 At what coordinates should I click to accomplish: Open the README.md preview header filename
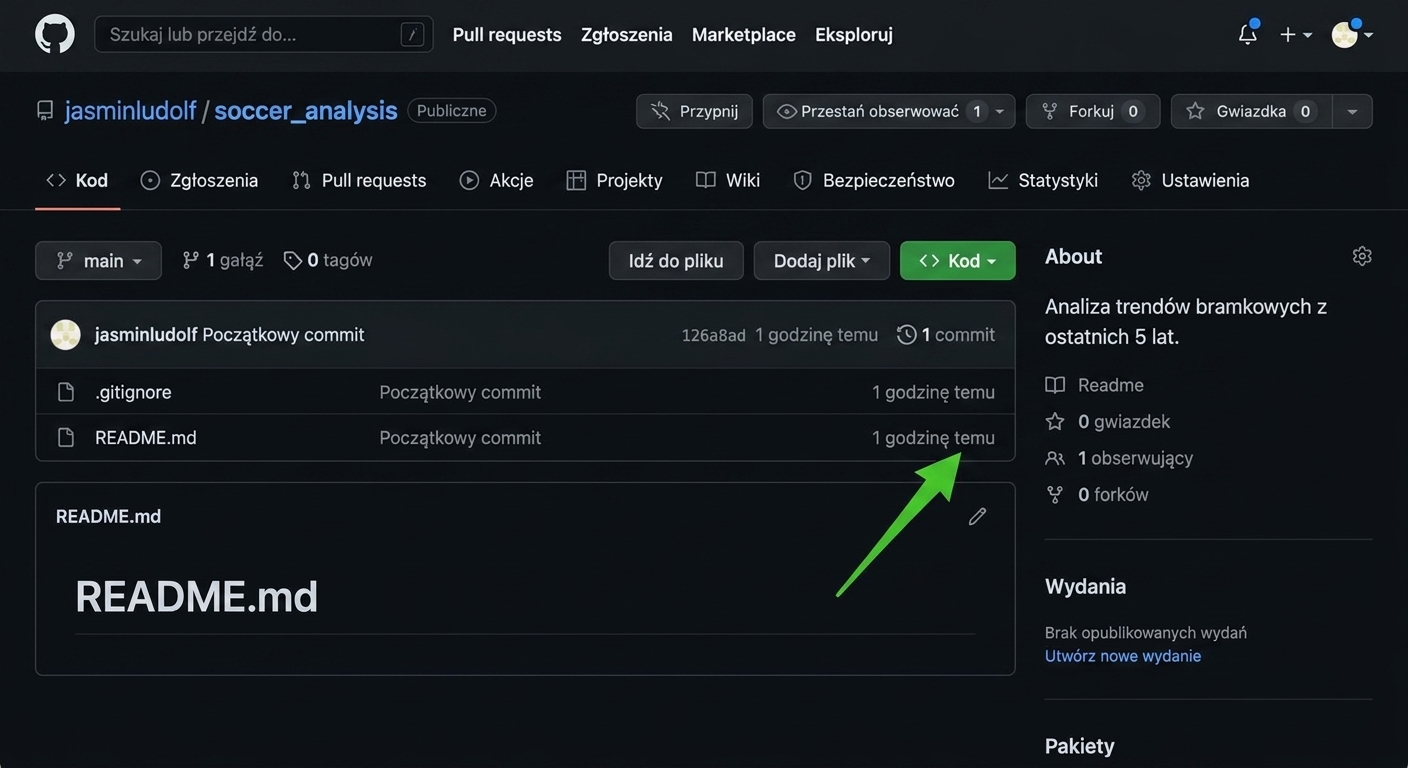pos(108,516)
